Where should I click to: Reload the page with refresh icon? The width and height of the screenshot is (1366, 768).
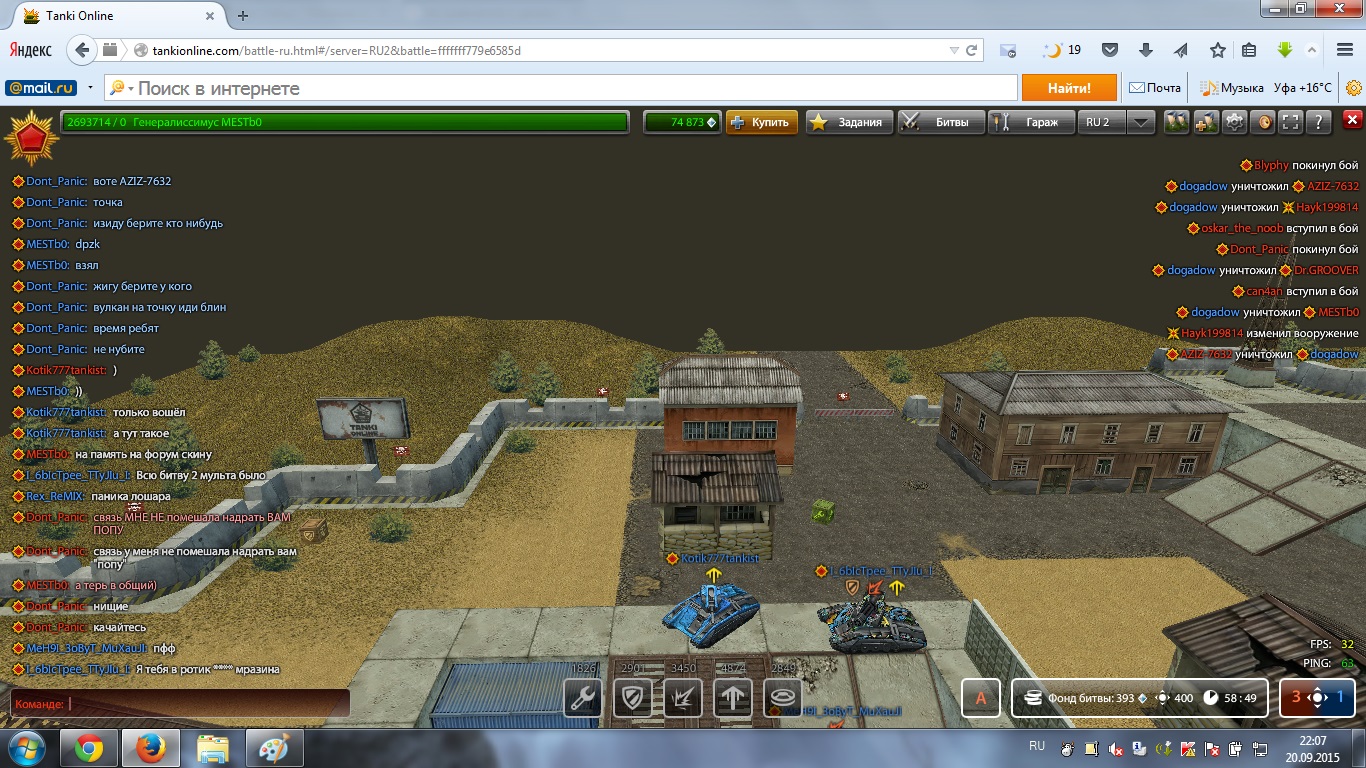[x=971, y=50]
